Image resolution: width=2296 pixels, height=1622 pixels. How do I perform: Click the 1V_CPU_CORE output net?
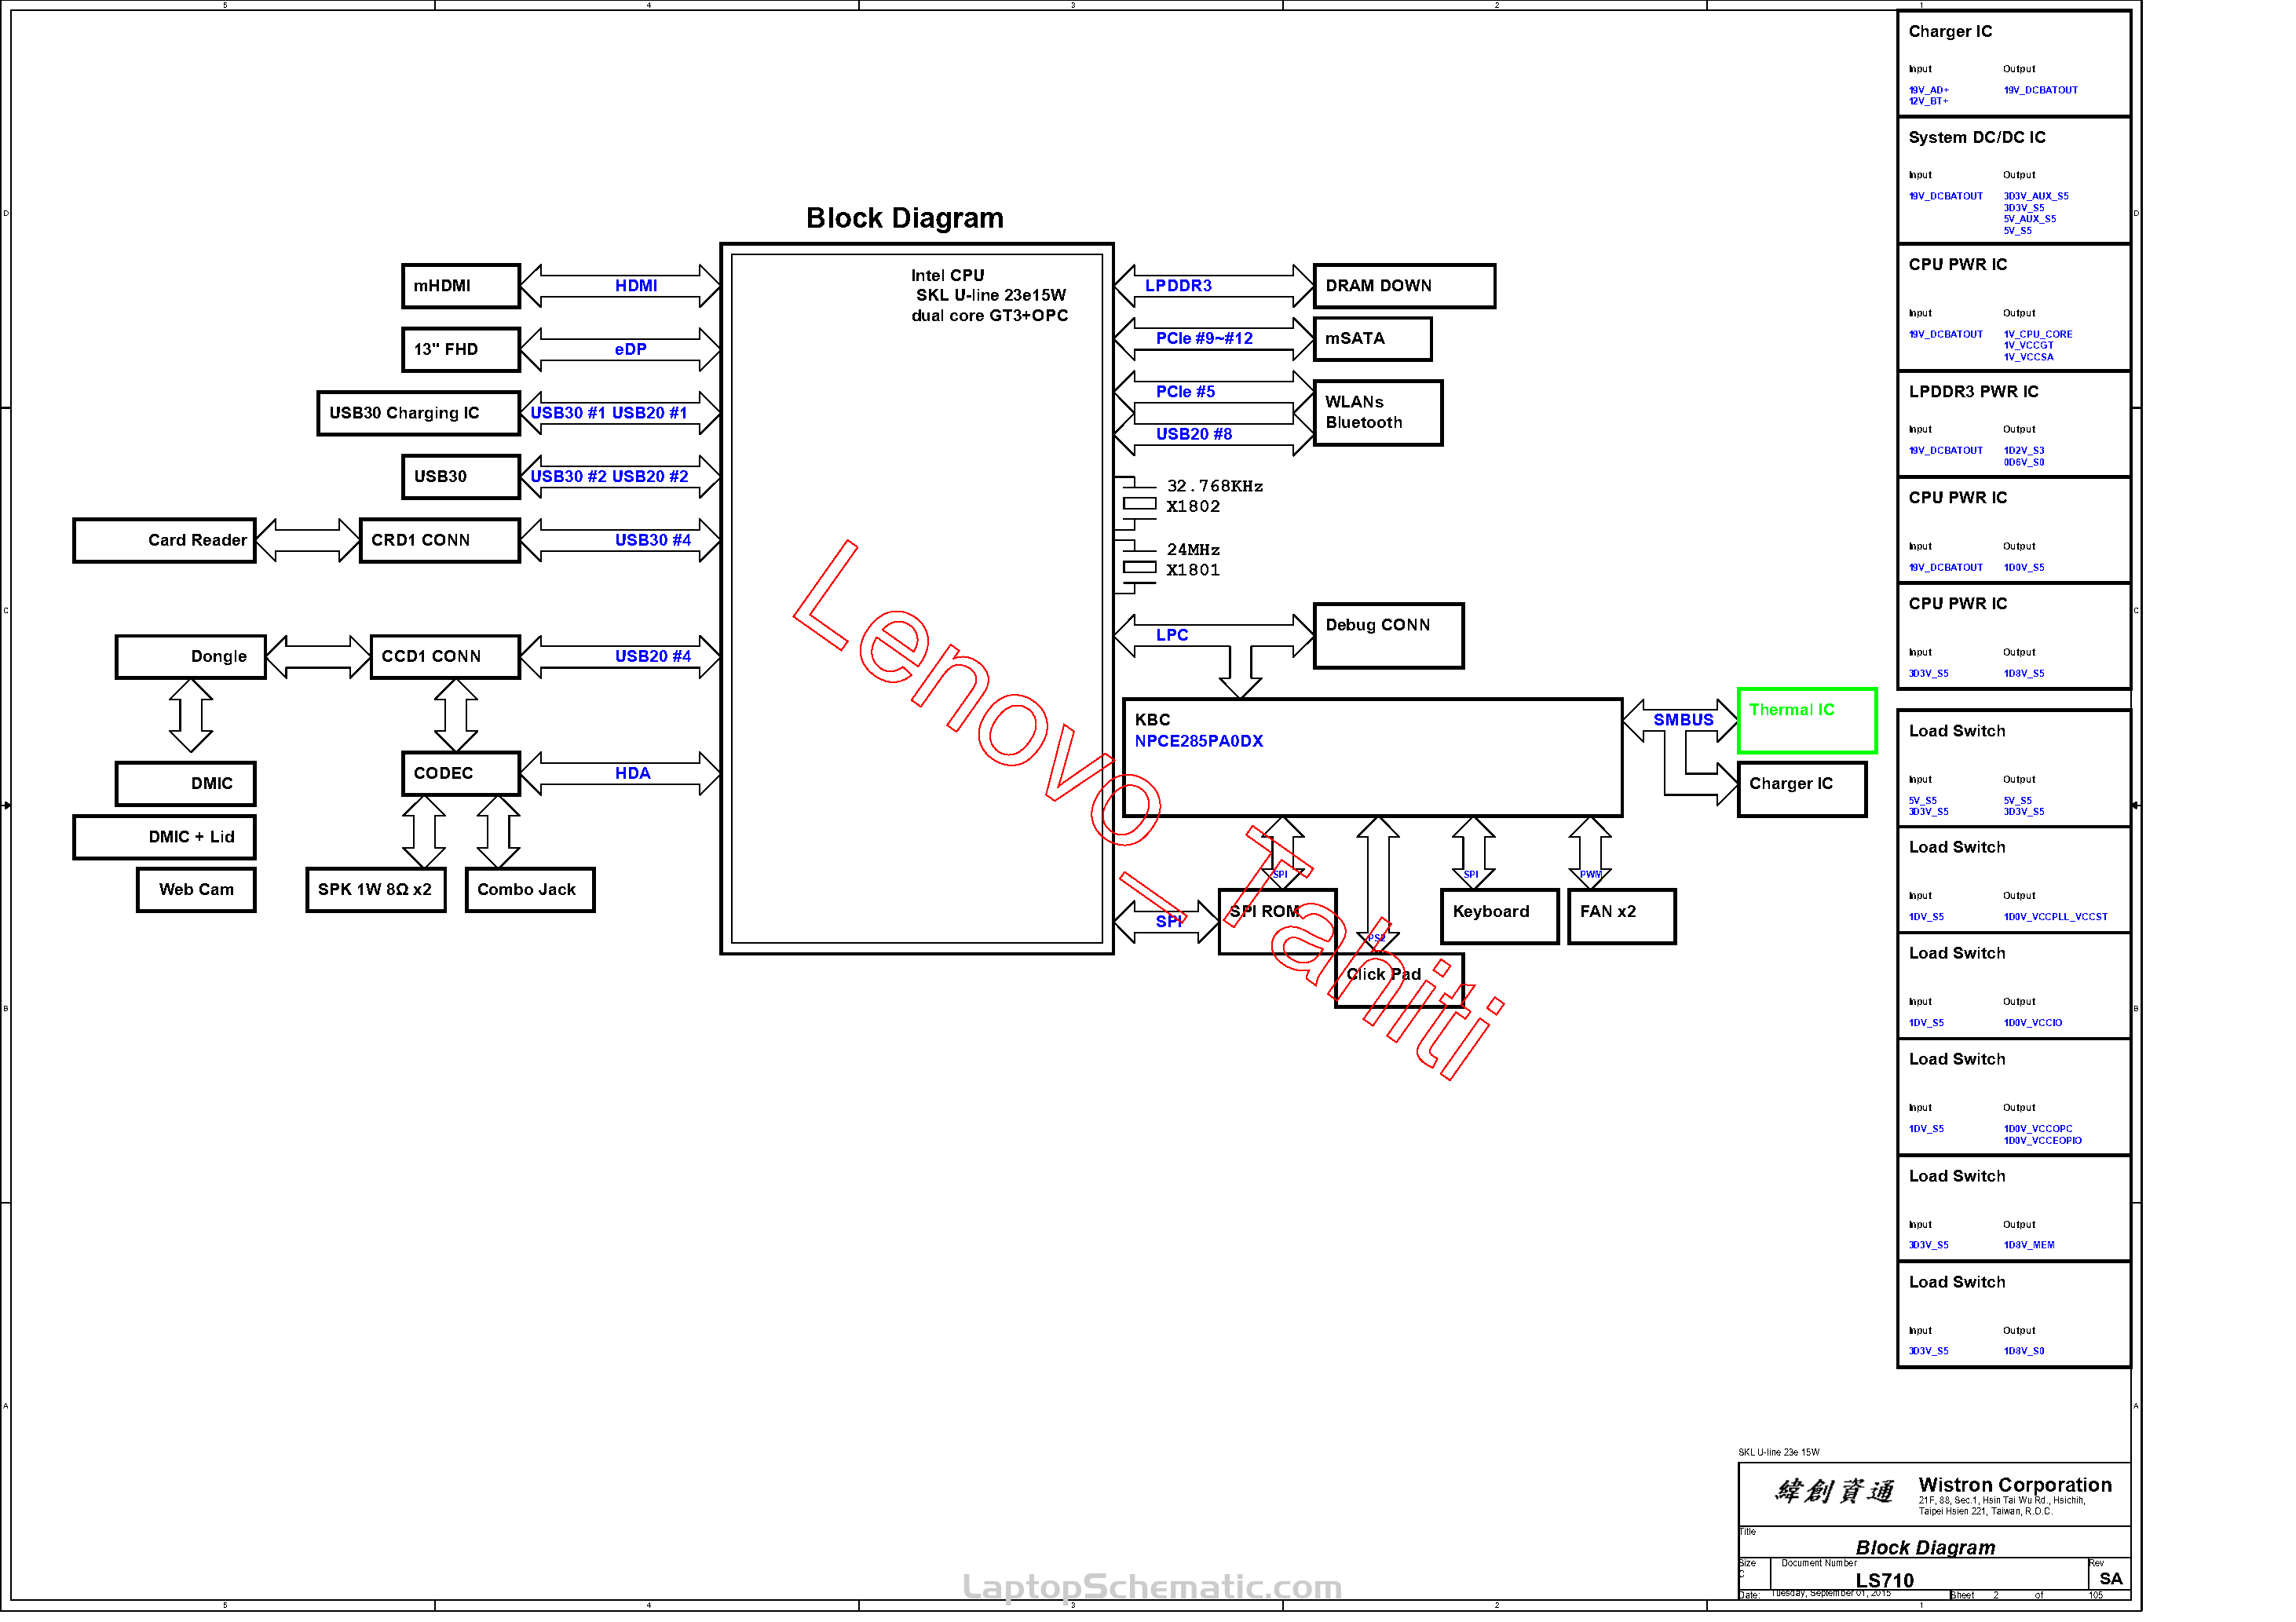2037,334
